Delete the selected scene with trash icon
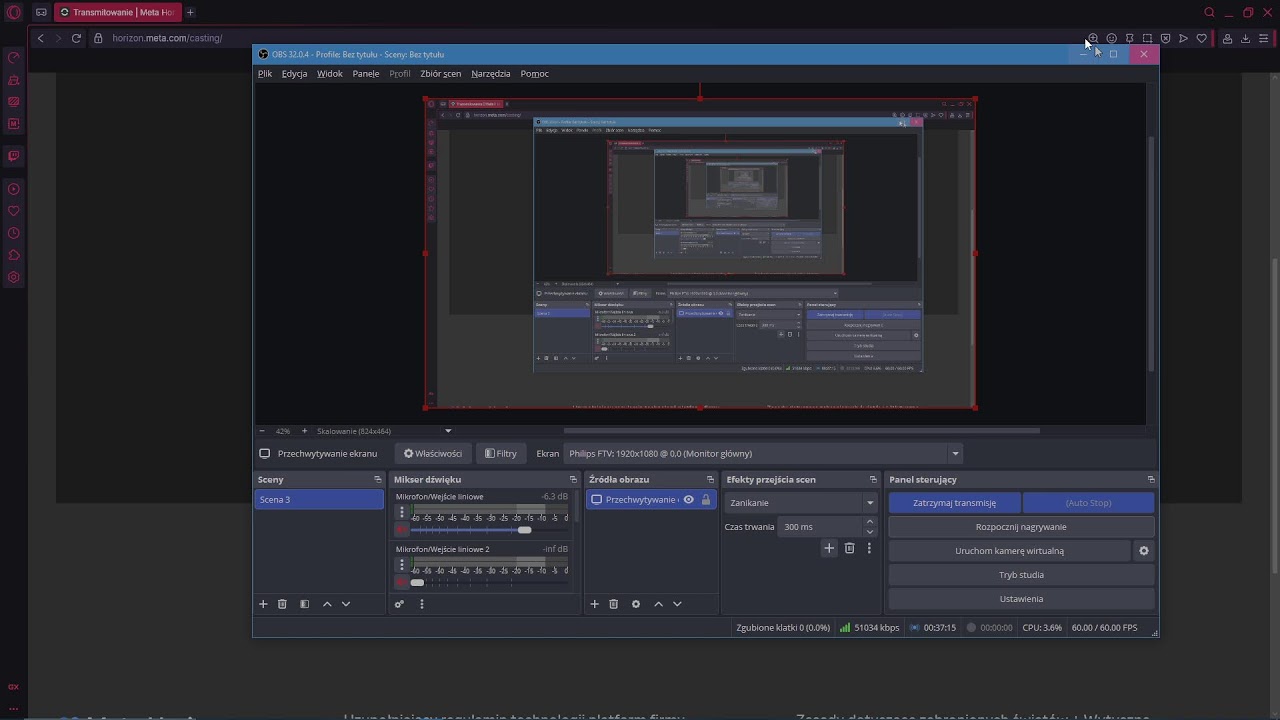Image resolution: width=1280 pixels, height=720 pixels. [x=282, y=604]
